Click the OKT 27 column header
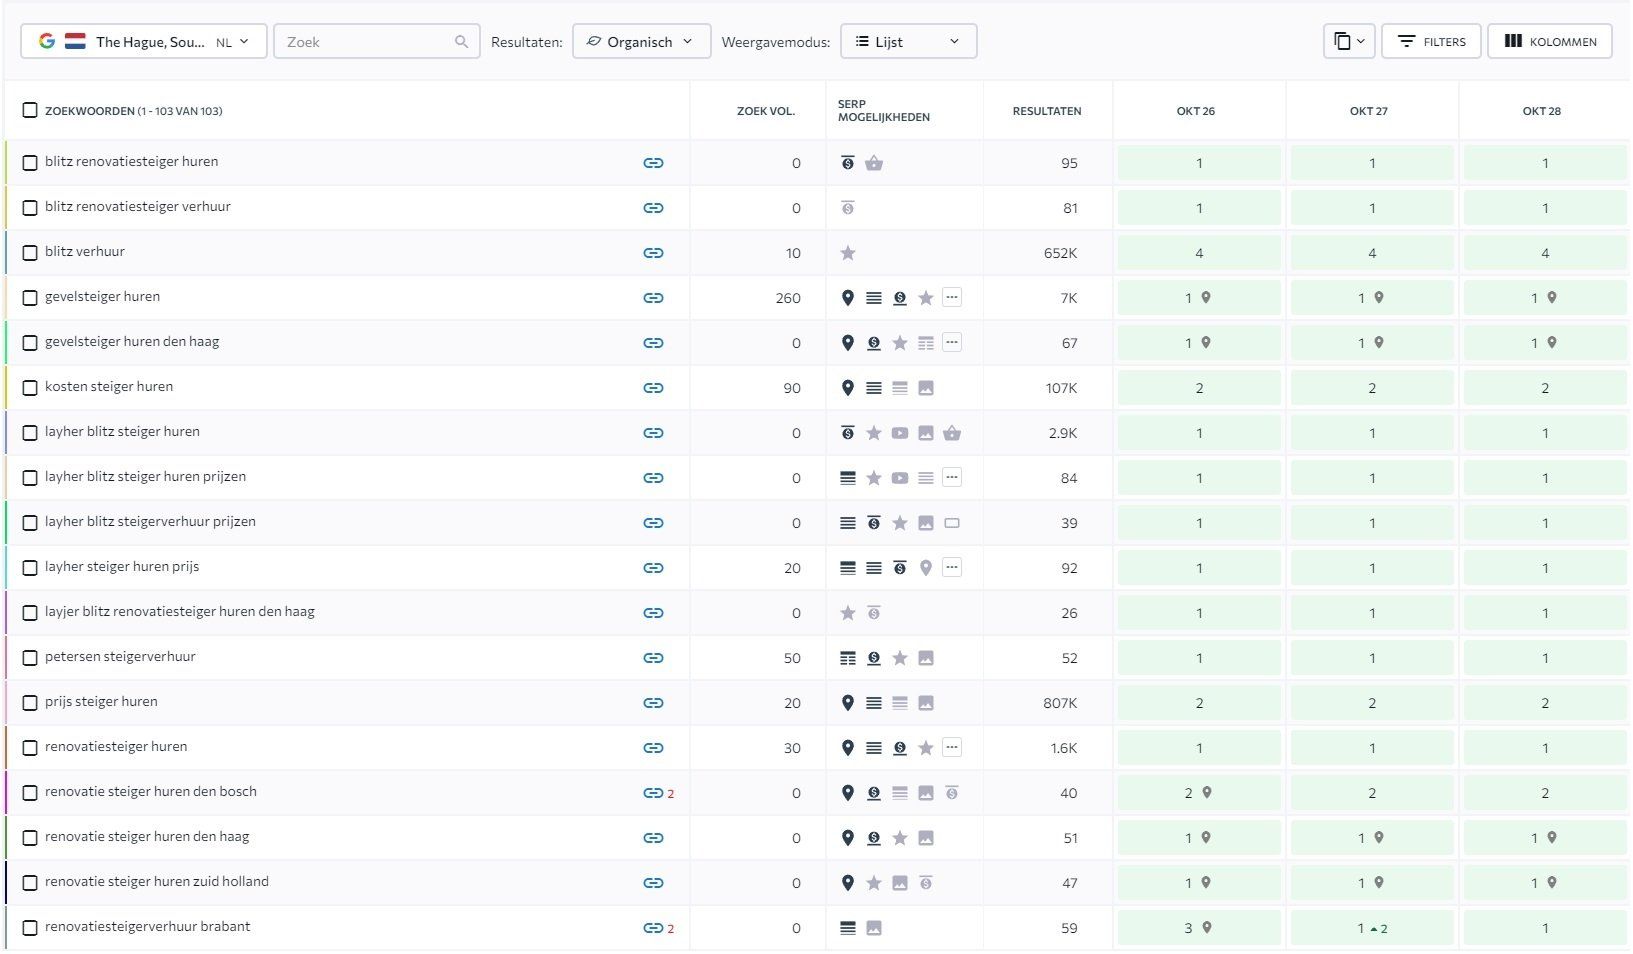 [1369, 111]
